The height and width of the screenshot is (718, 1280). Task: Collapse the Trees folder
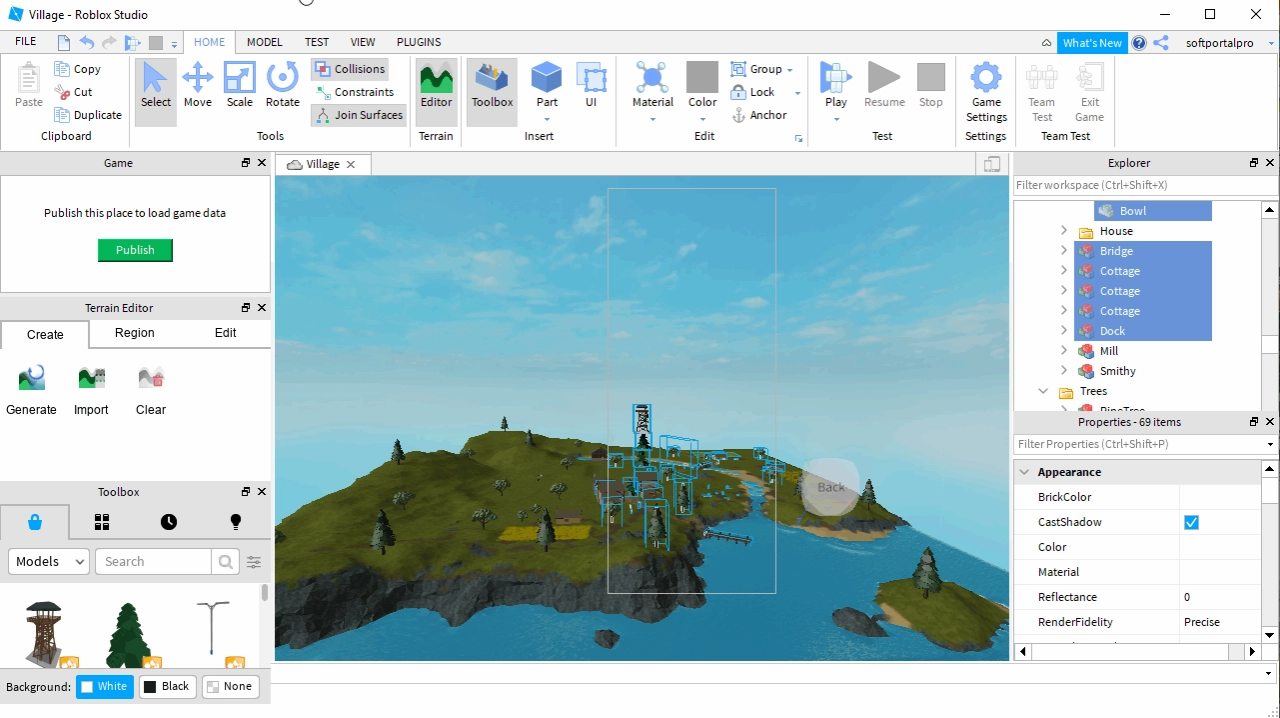1043,391
